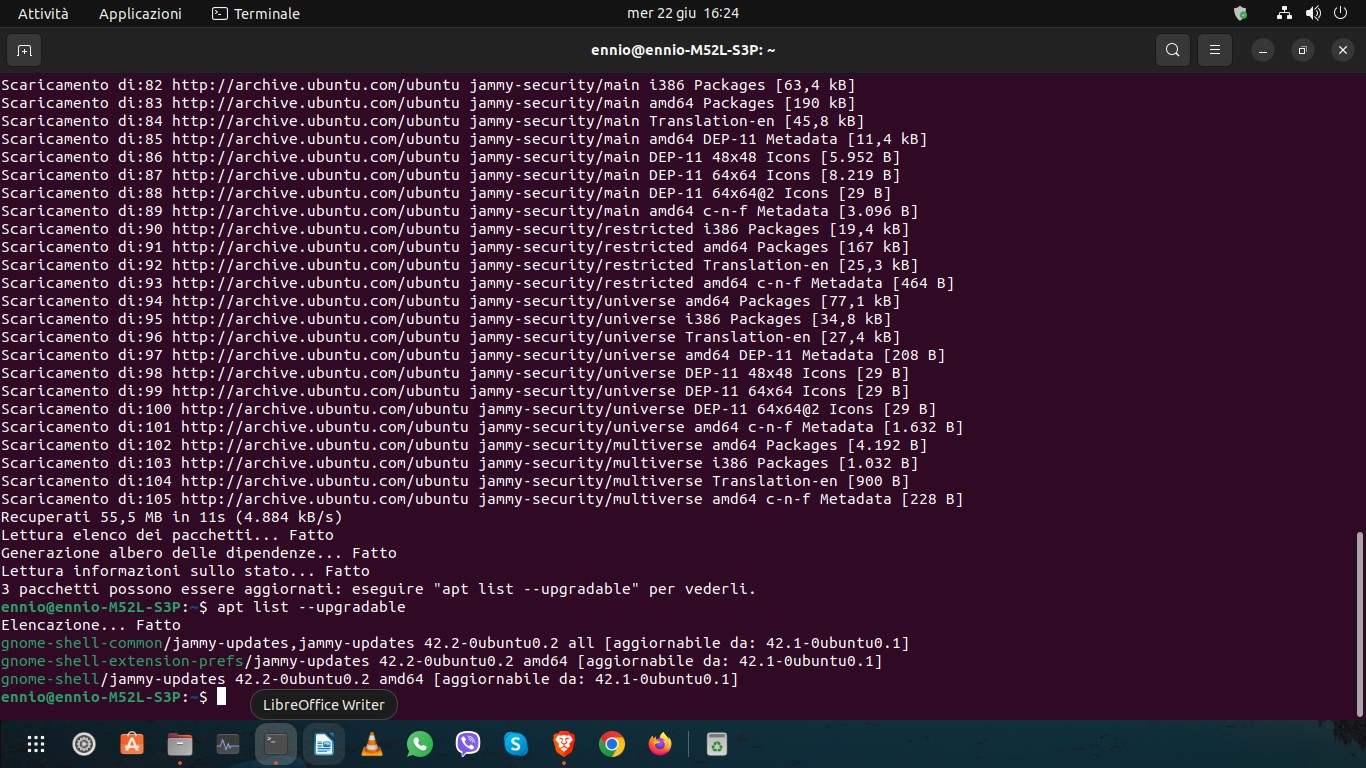Click "3 pacchetti possono essere aggiornati" line

tap(378, 589)
